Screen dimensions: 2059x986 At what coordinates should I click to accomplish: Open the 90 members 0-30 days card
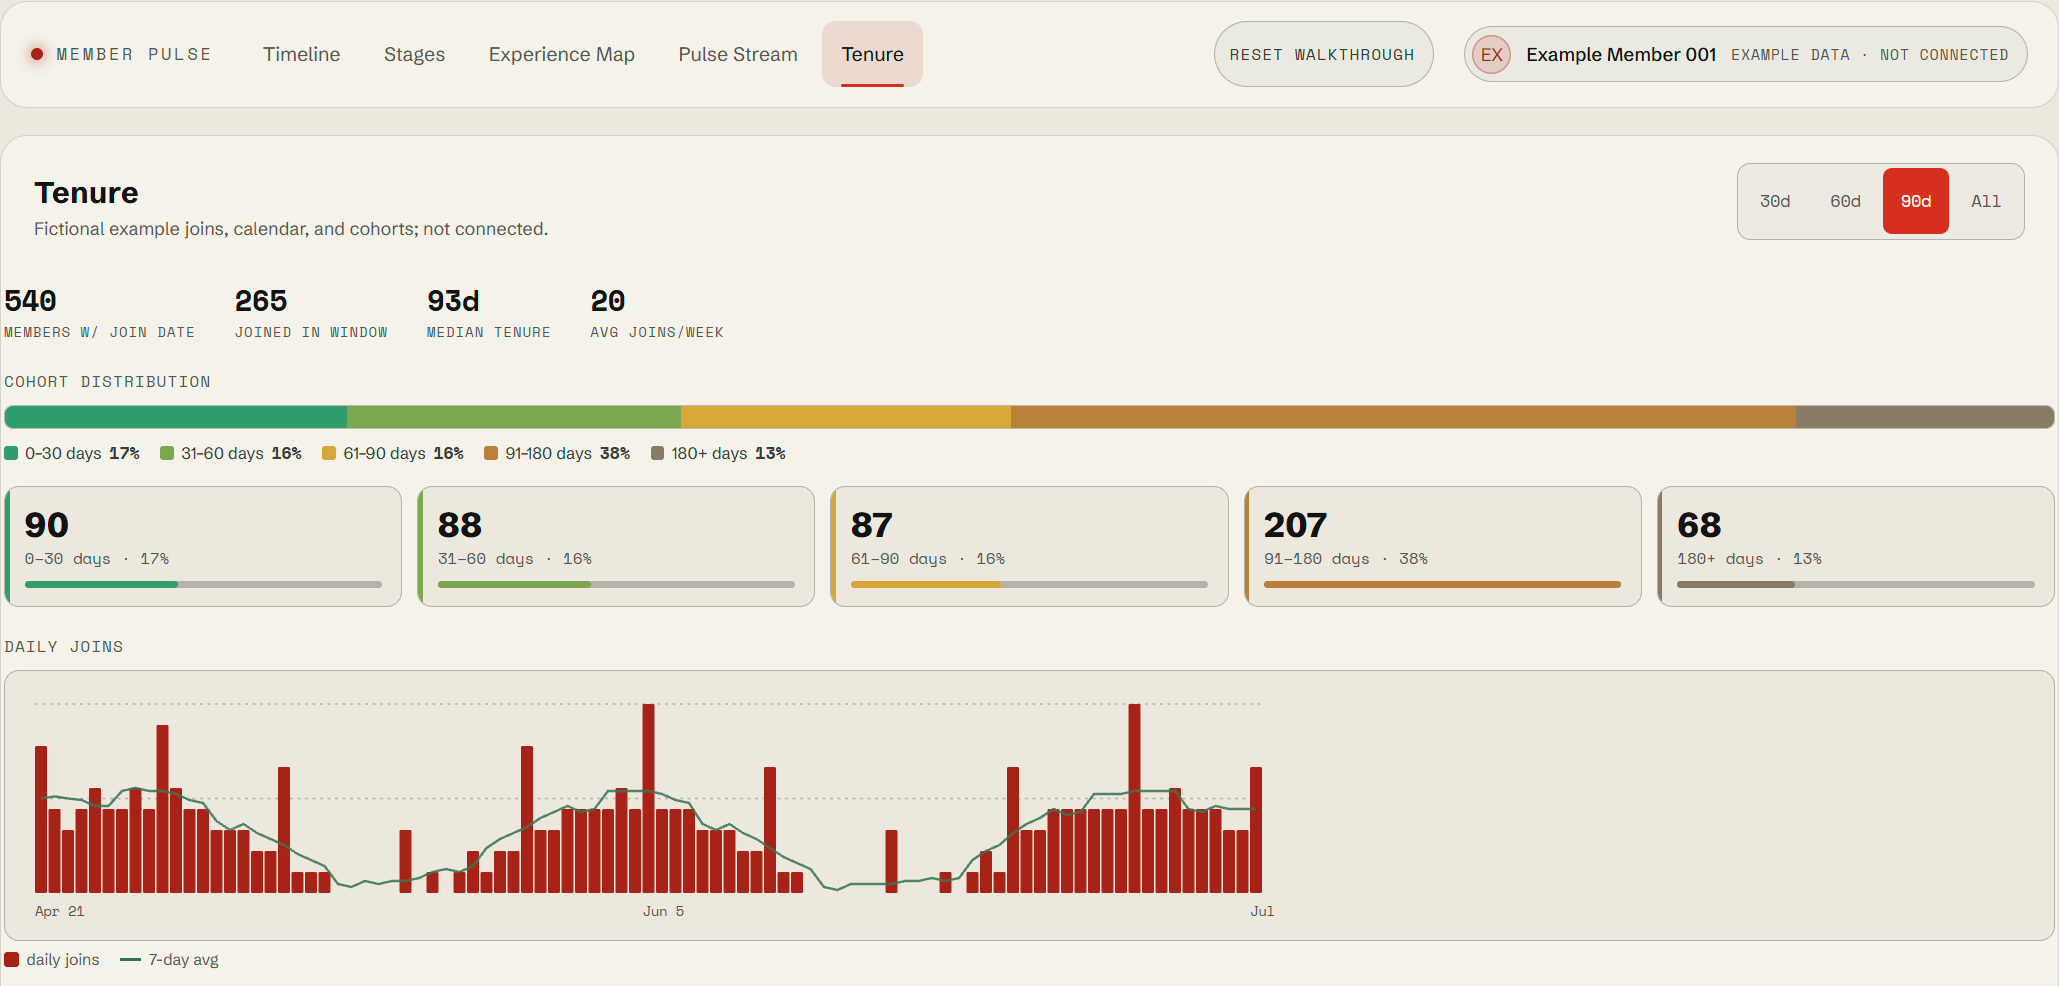(x=203, y=546)
